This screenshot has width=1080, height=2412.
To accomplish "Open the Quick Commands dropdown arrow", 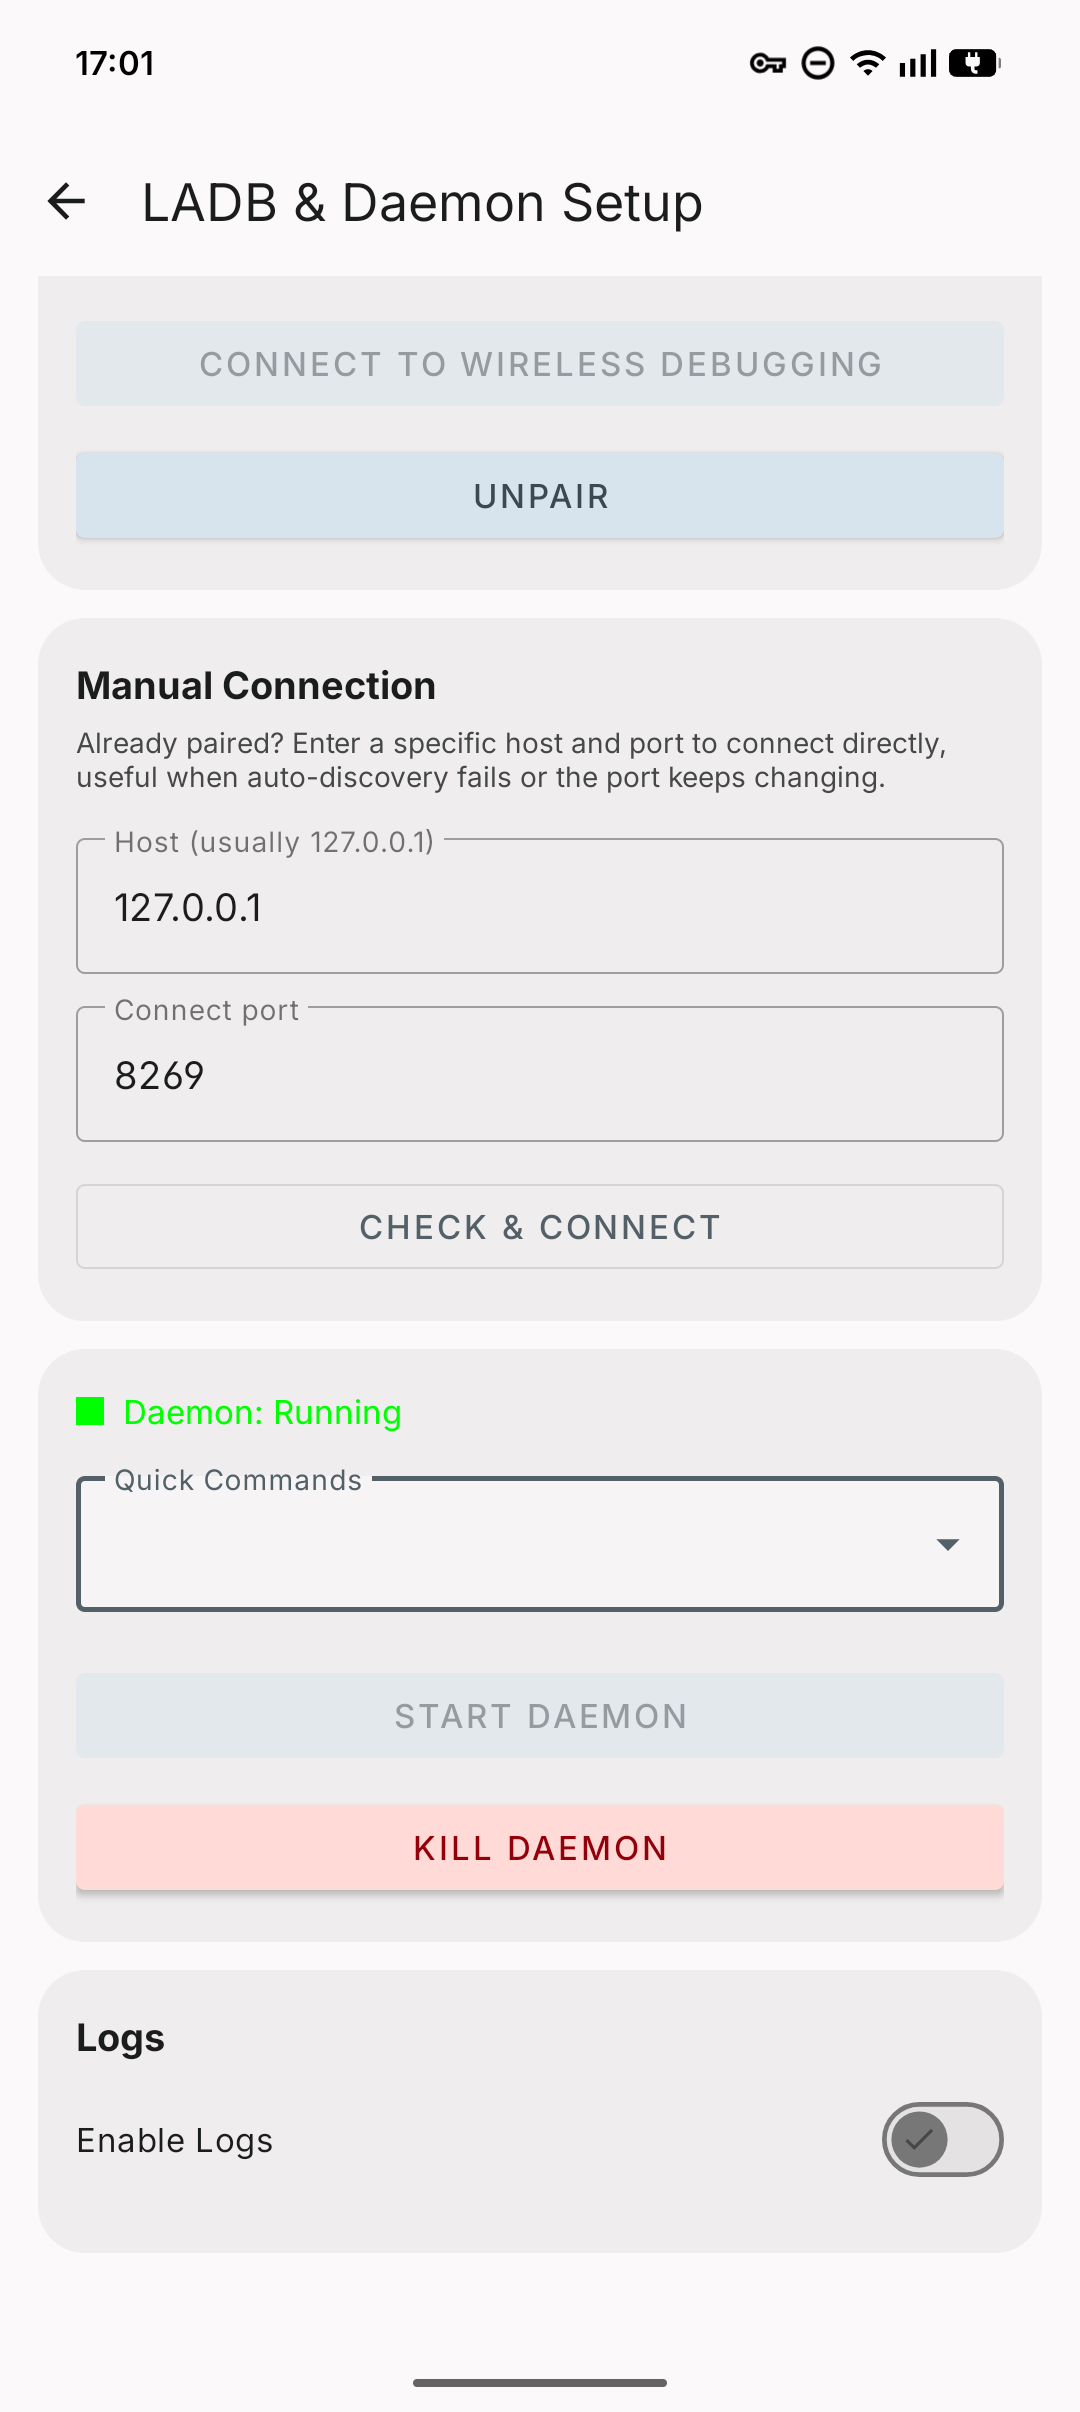I will coord(948,1544).
